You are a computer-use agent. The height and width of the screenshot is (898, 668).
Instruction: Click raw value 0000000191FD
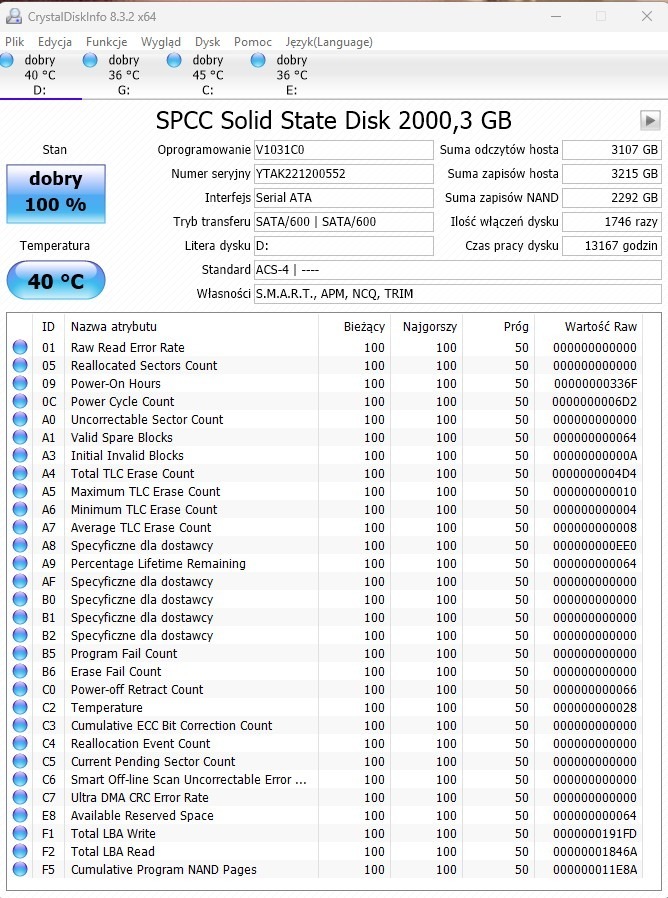(595, 833)
